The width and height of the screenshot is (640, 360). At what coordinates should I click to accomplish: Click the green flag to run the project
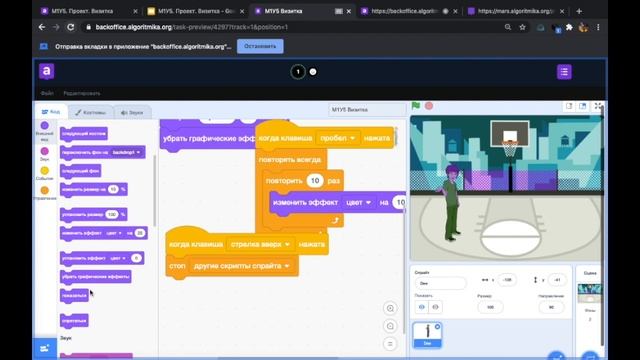[416, 106]
